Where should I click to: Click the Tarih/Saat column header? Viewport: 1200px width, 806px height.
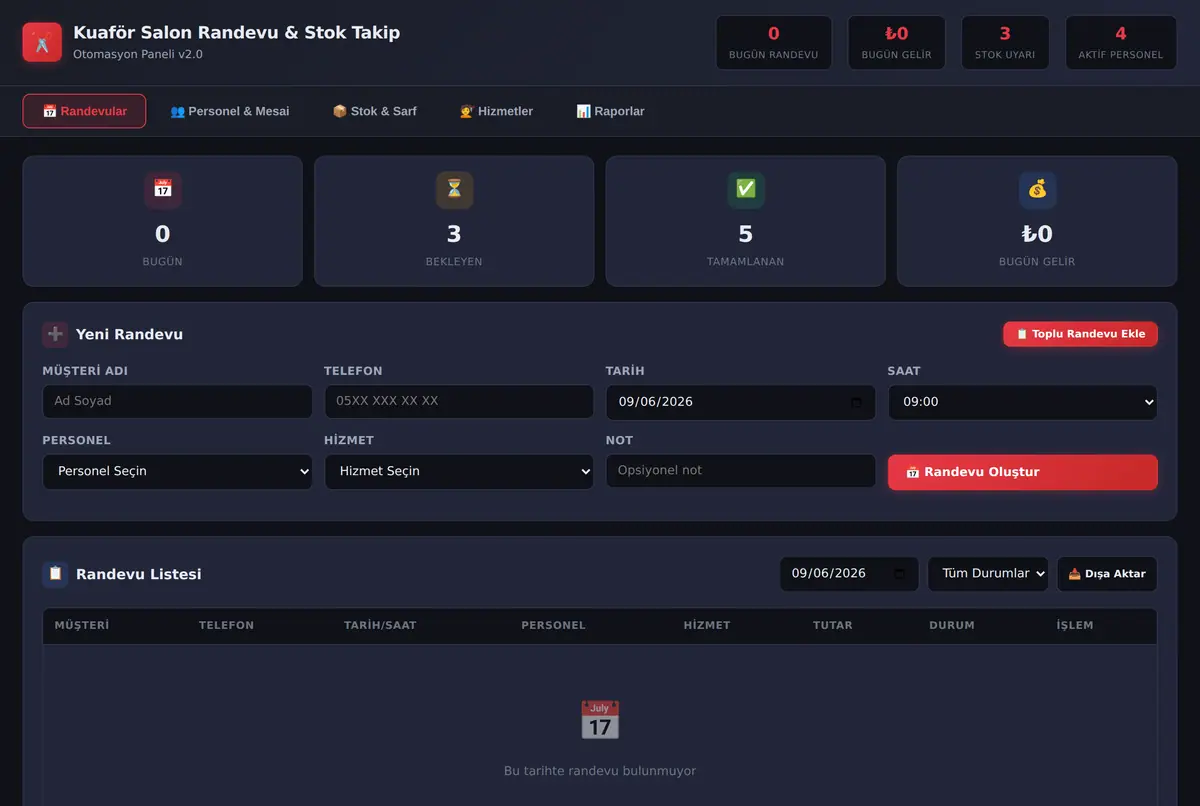pos(380,625)
